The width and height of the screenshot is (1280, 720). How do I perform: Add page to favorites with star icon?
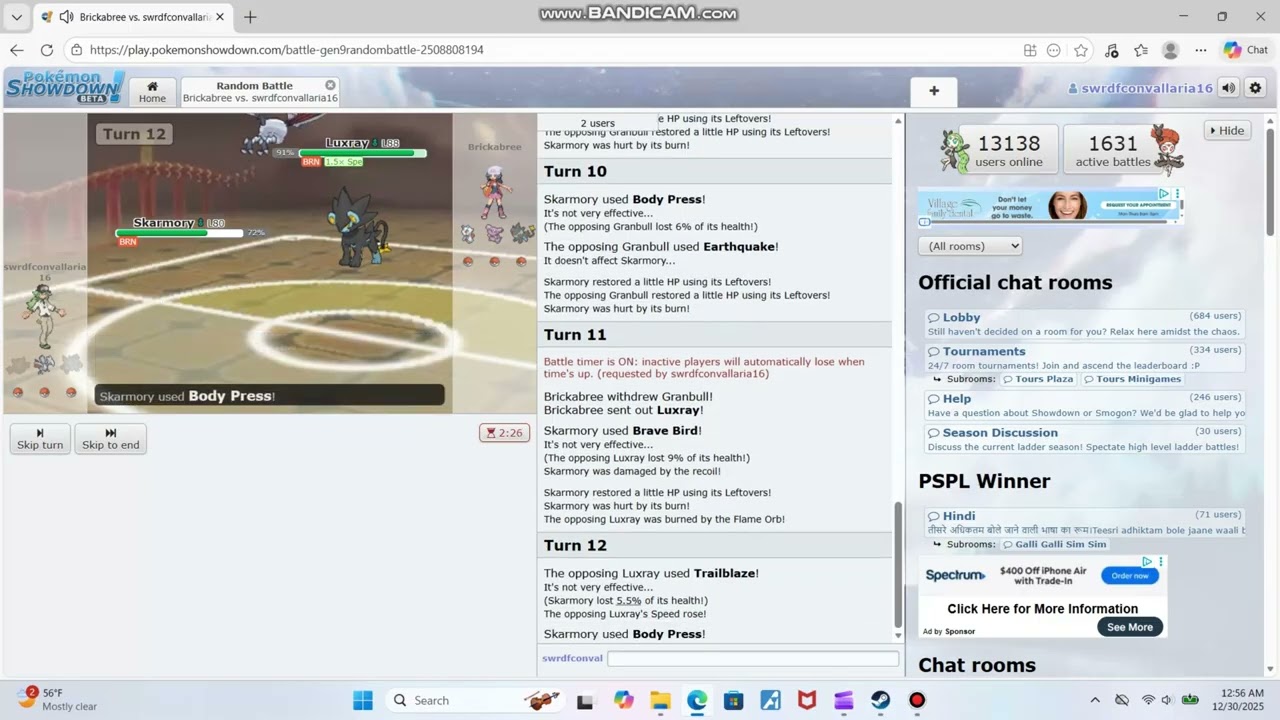click(1081, 50)
